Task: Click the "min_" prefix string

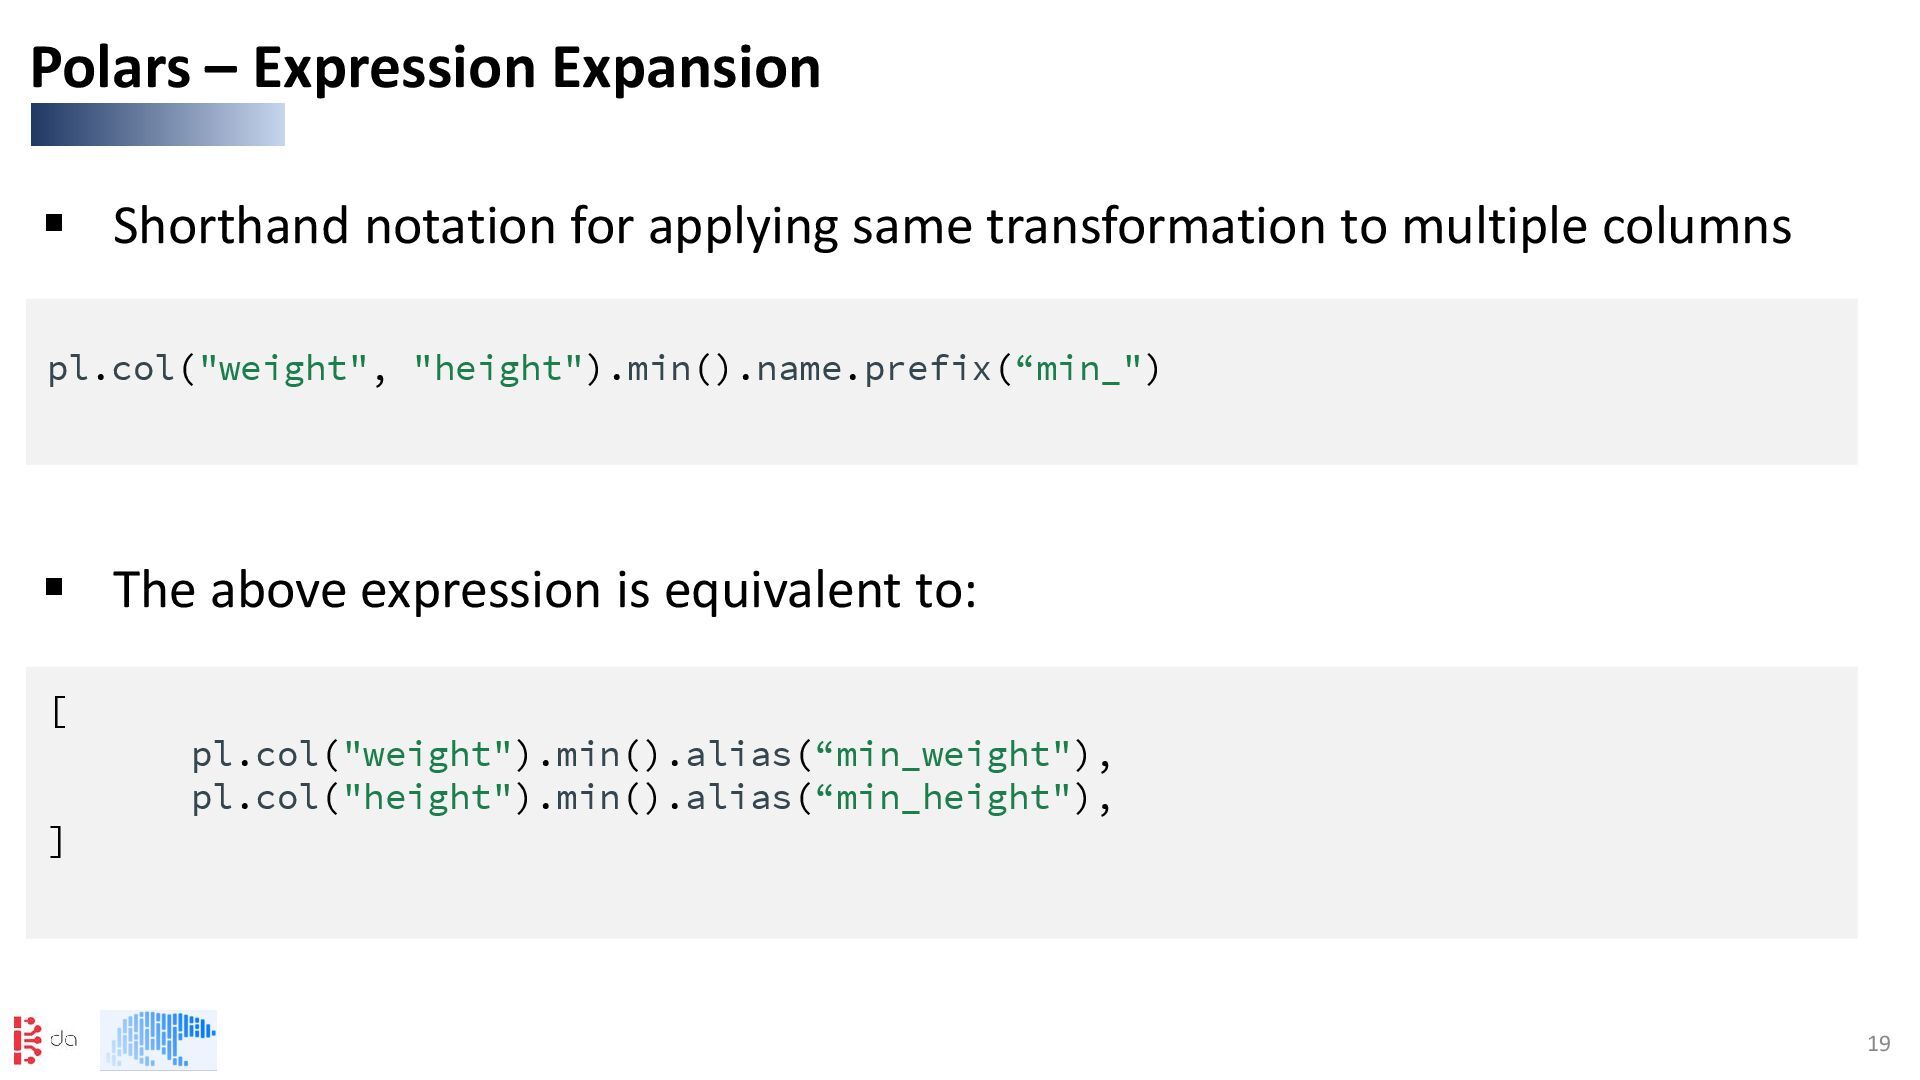Action: 1078,369
